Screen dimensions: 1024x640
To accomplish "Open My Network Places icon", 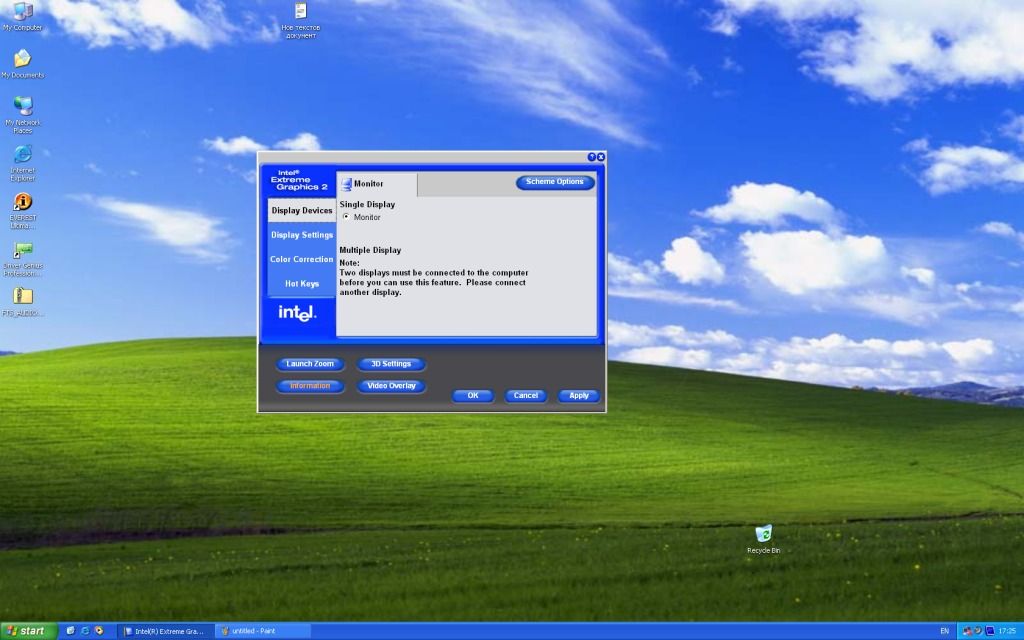I will 23,114.
